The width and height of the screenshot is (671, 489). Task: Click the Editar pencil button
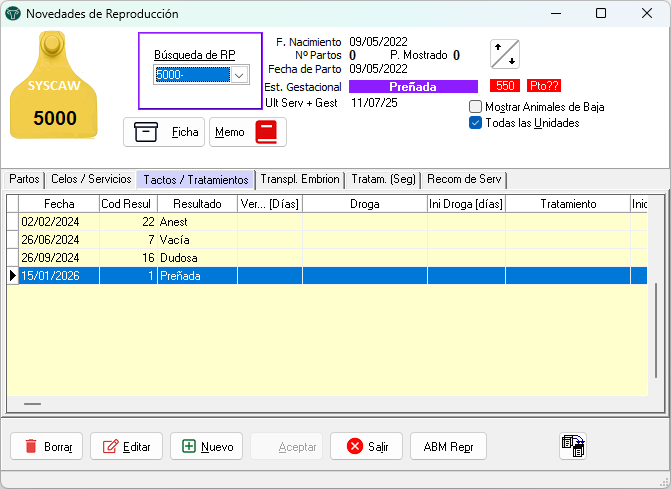tap(126, 446)
